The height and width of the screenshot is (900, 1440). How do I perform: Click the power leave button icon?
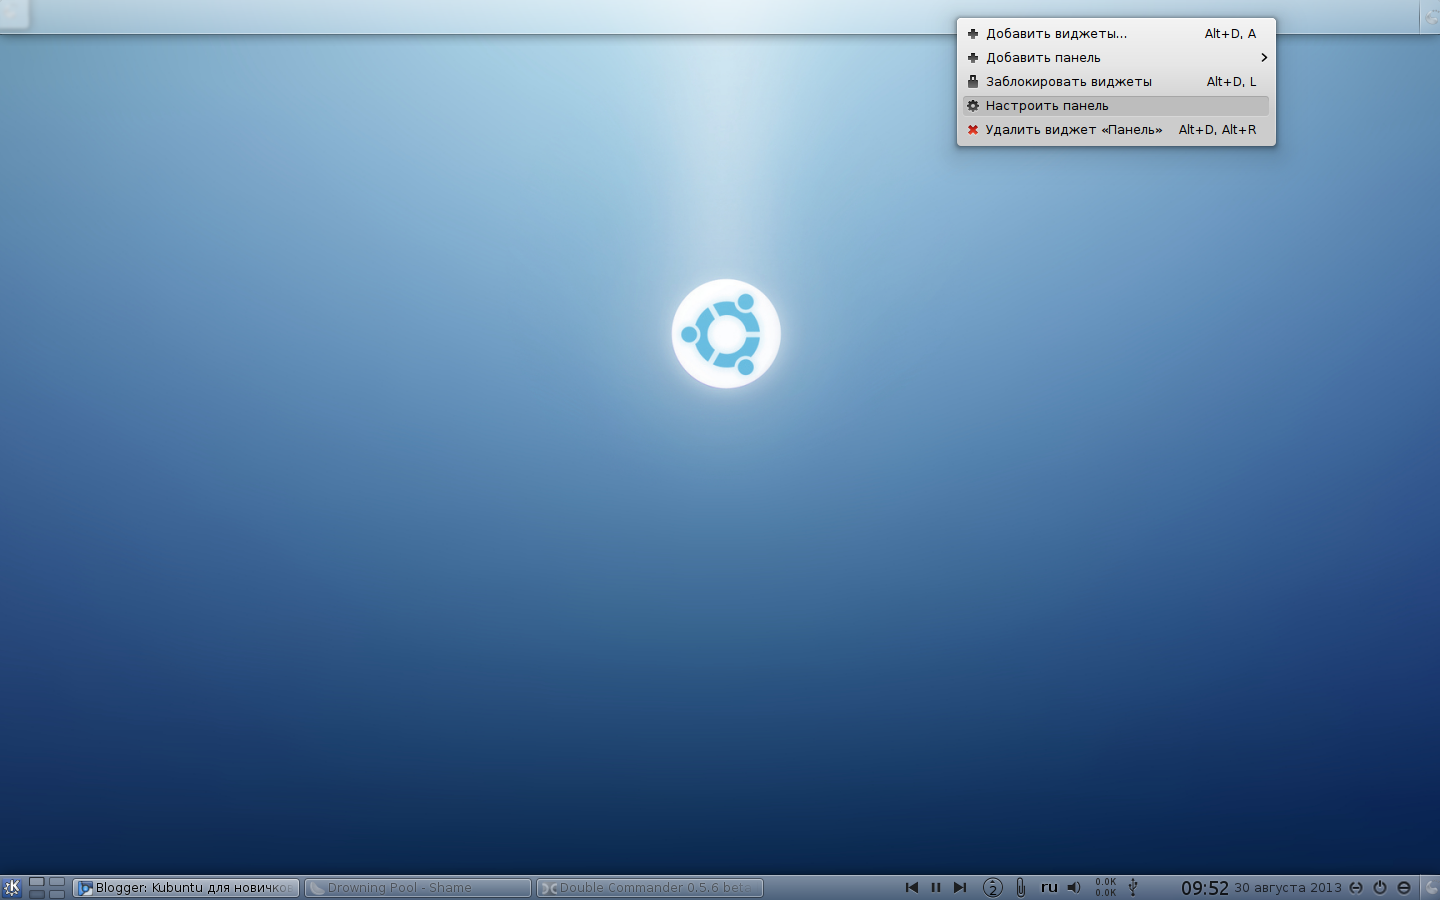[x=1380, y=887]
